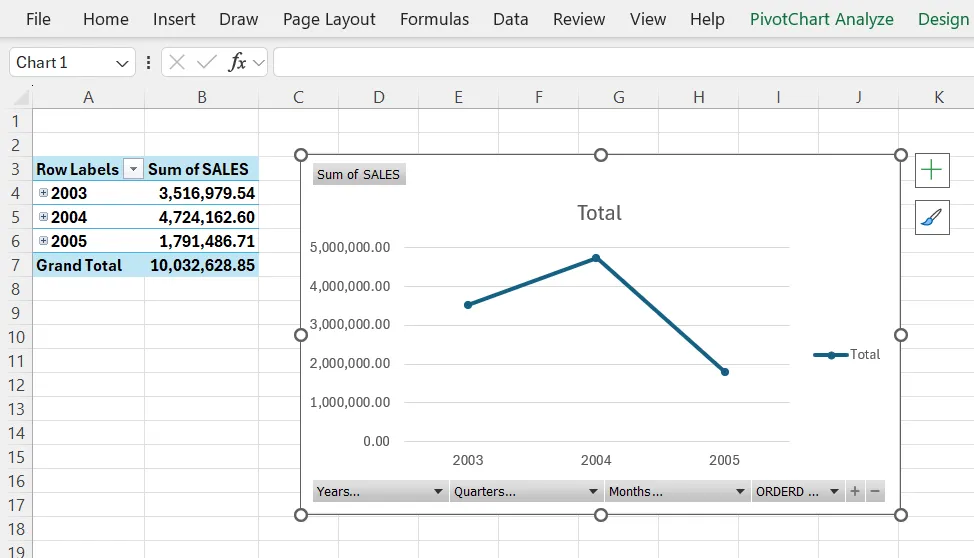Switch to the Draw tab
Screen dimensions: 974x558
click(x=239, y=19)
